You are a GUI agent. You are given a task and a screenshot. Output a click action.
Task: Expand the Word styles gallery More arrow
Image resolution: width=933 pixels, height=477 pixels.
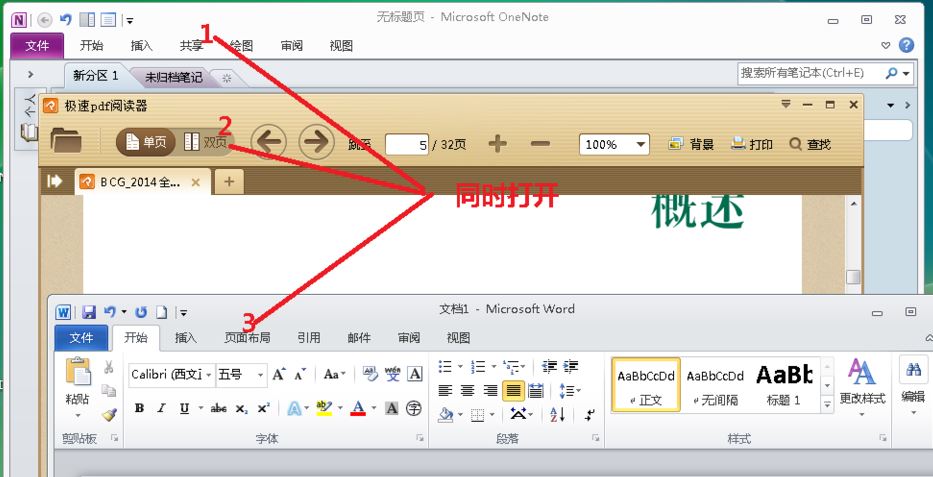click(x=827, y=405)
